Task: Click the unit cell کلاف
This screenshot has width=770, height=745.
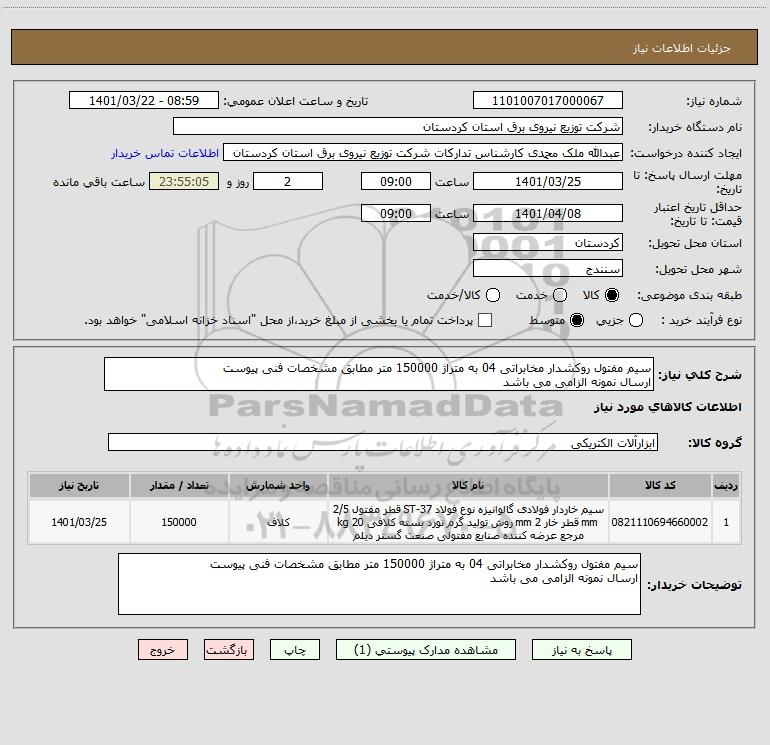Action: [x=278, y=522]
